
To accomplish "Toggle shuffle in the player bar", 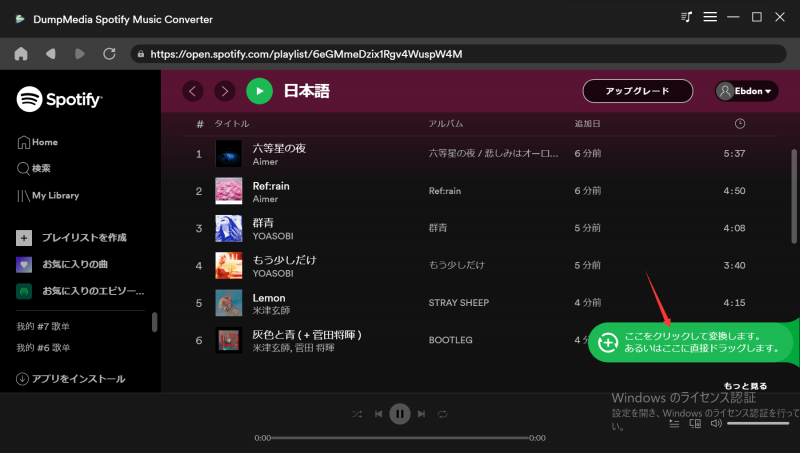I will pos(357,414).
